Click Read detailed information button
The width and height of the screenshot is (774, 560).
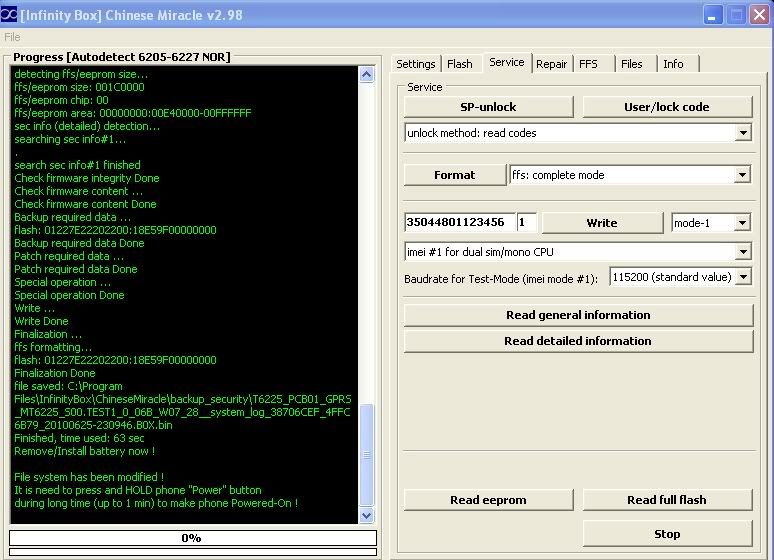(579, 341)
